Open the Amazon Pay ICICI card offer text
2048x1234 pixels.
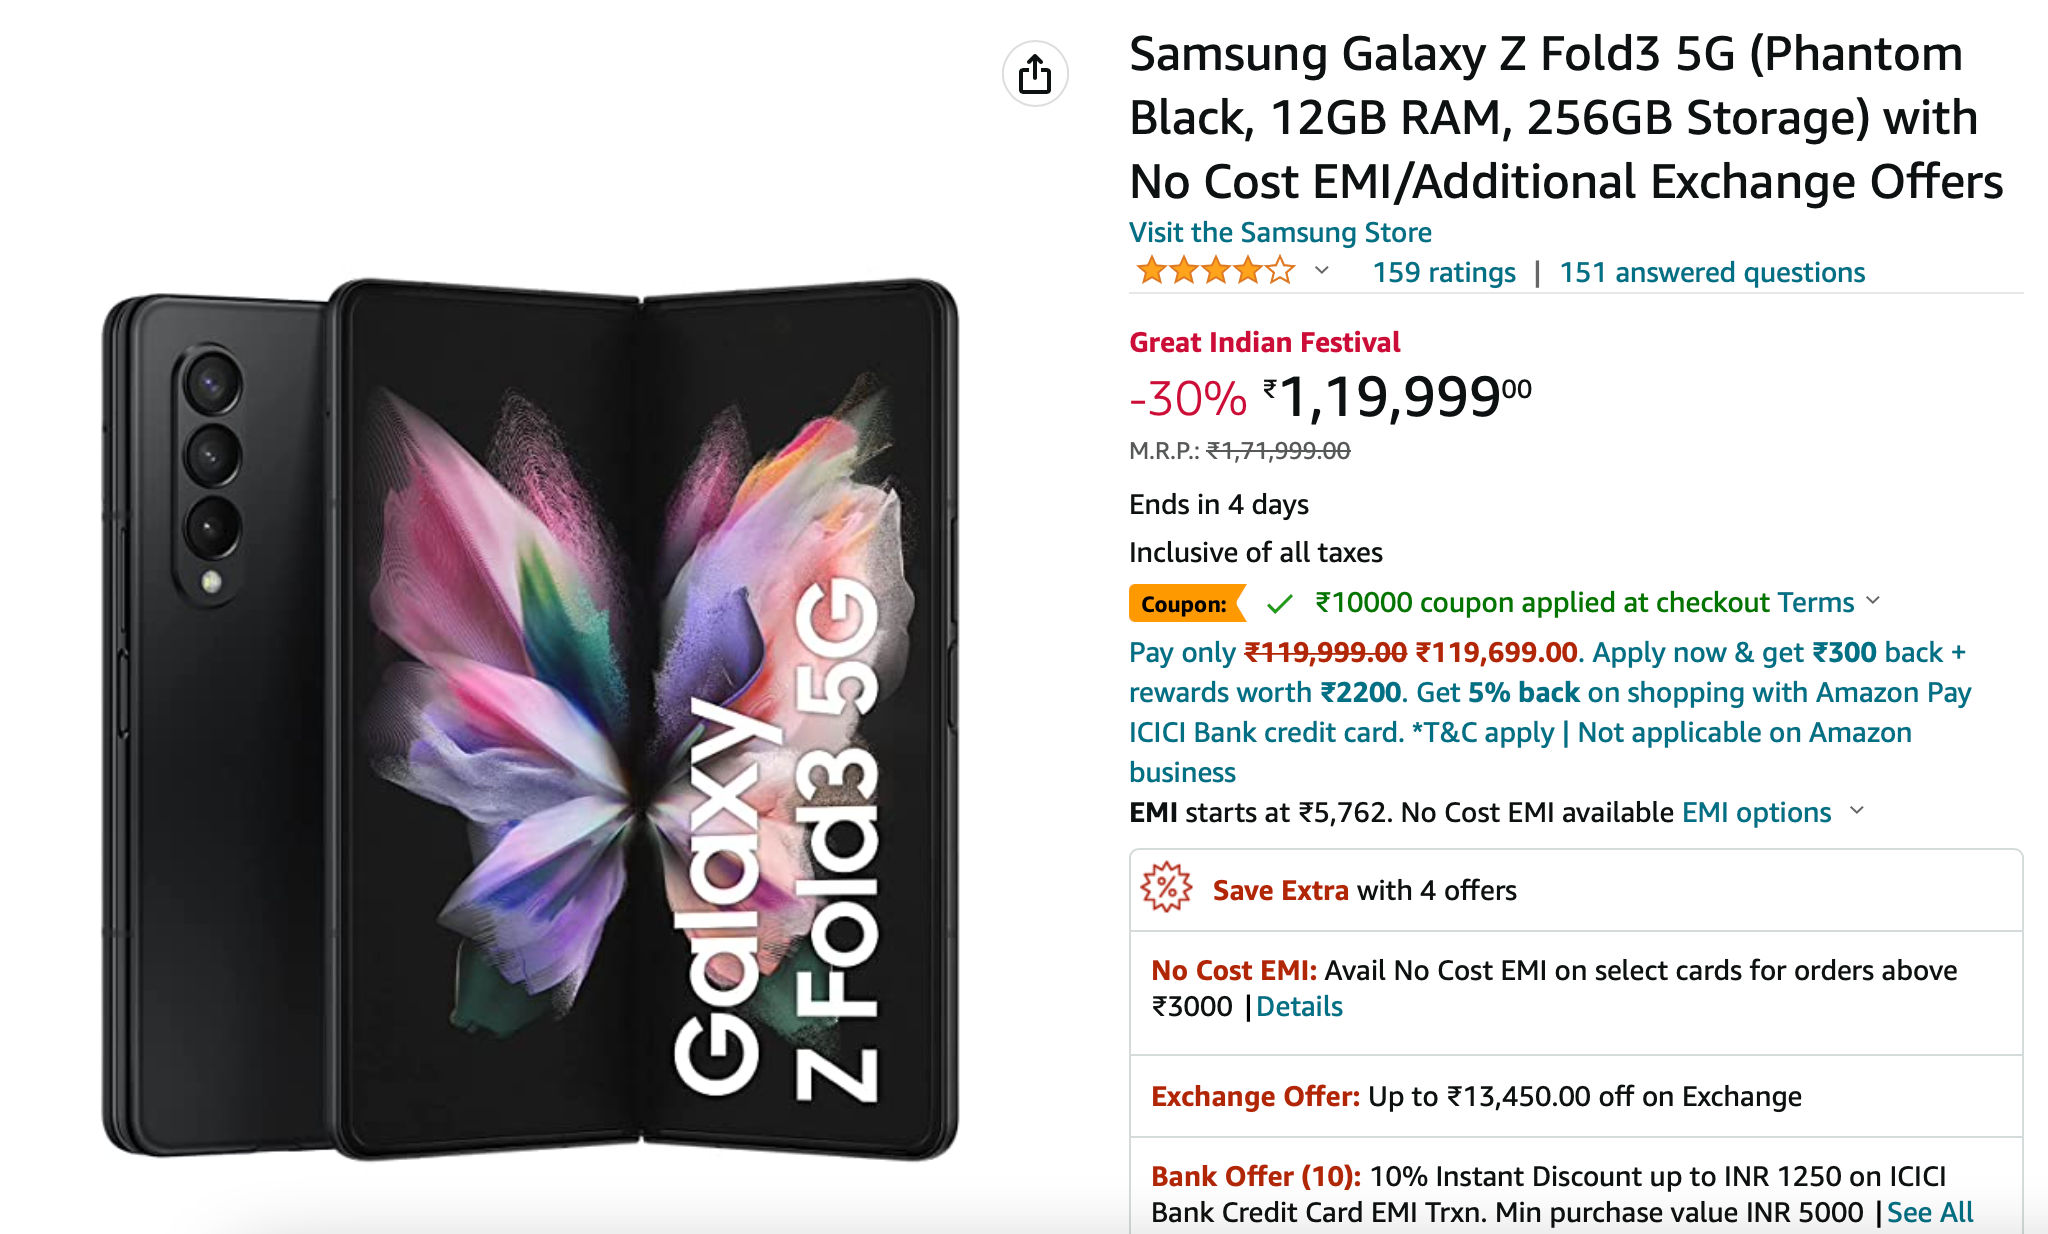point(1550,712)
